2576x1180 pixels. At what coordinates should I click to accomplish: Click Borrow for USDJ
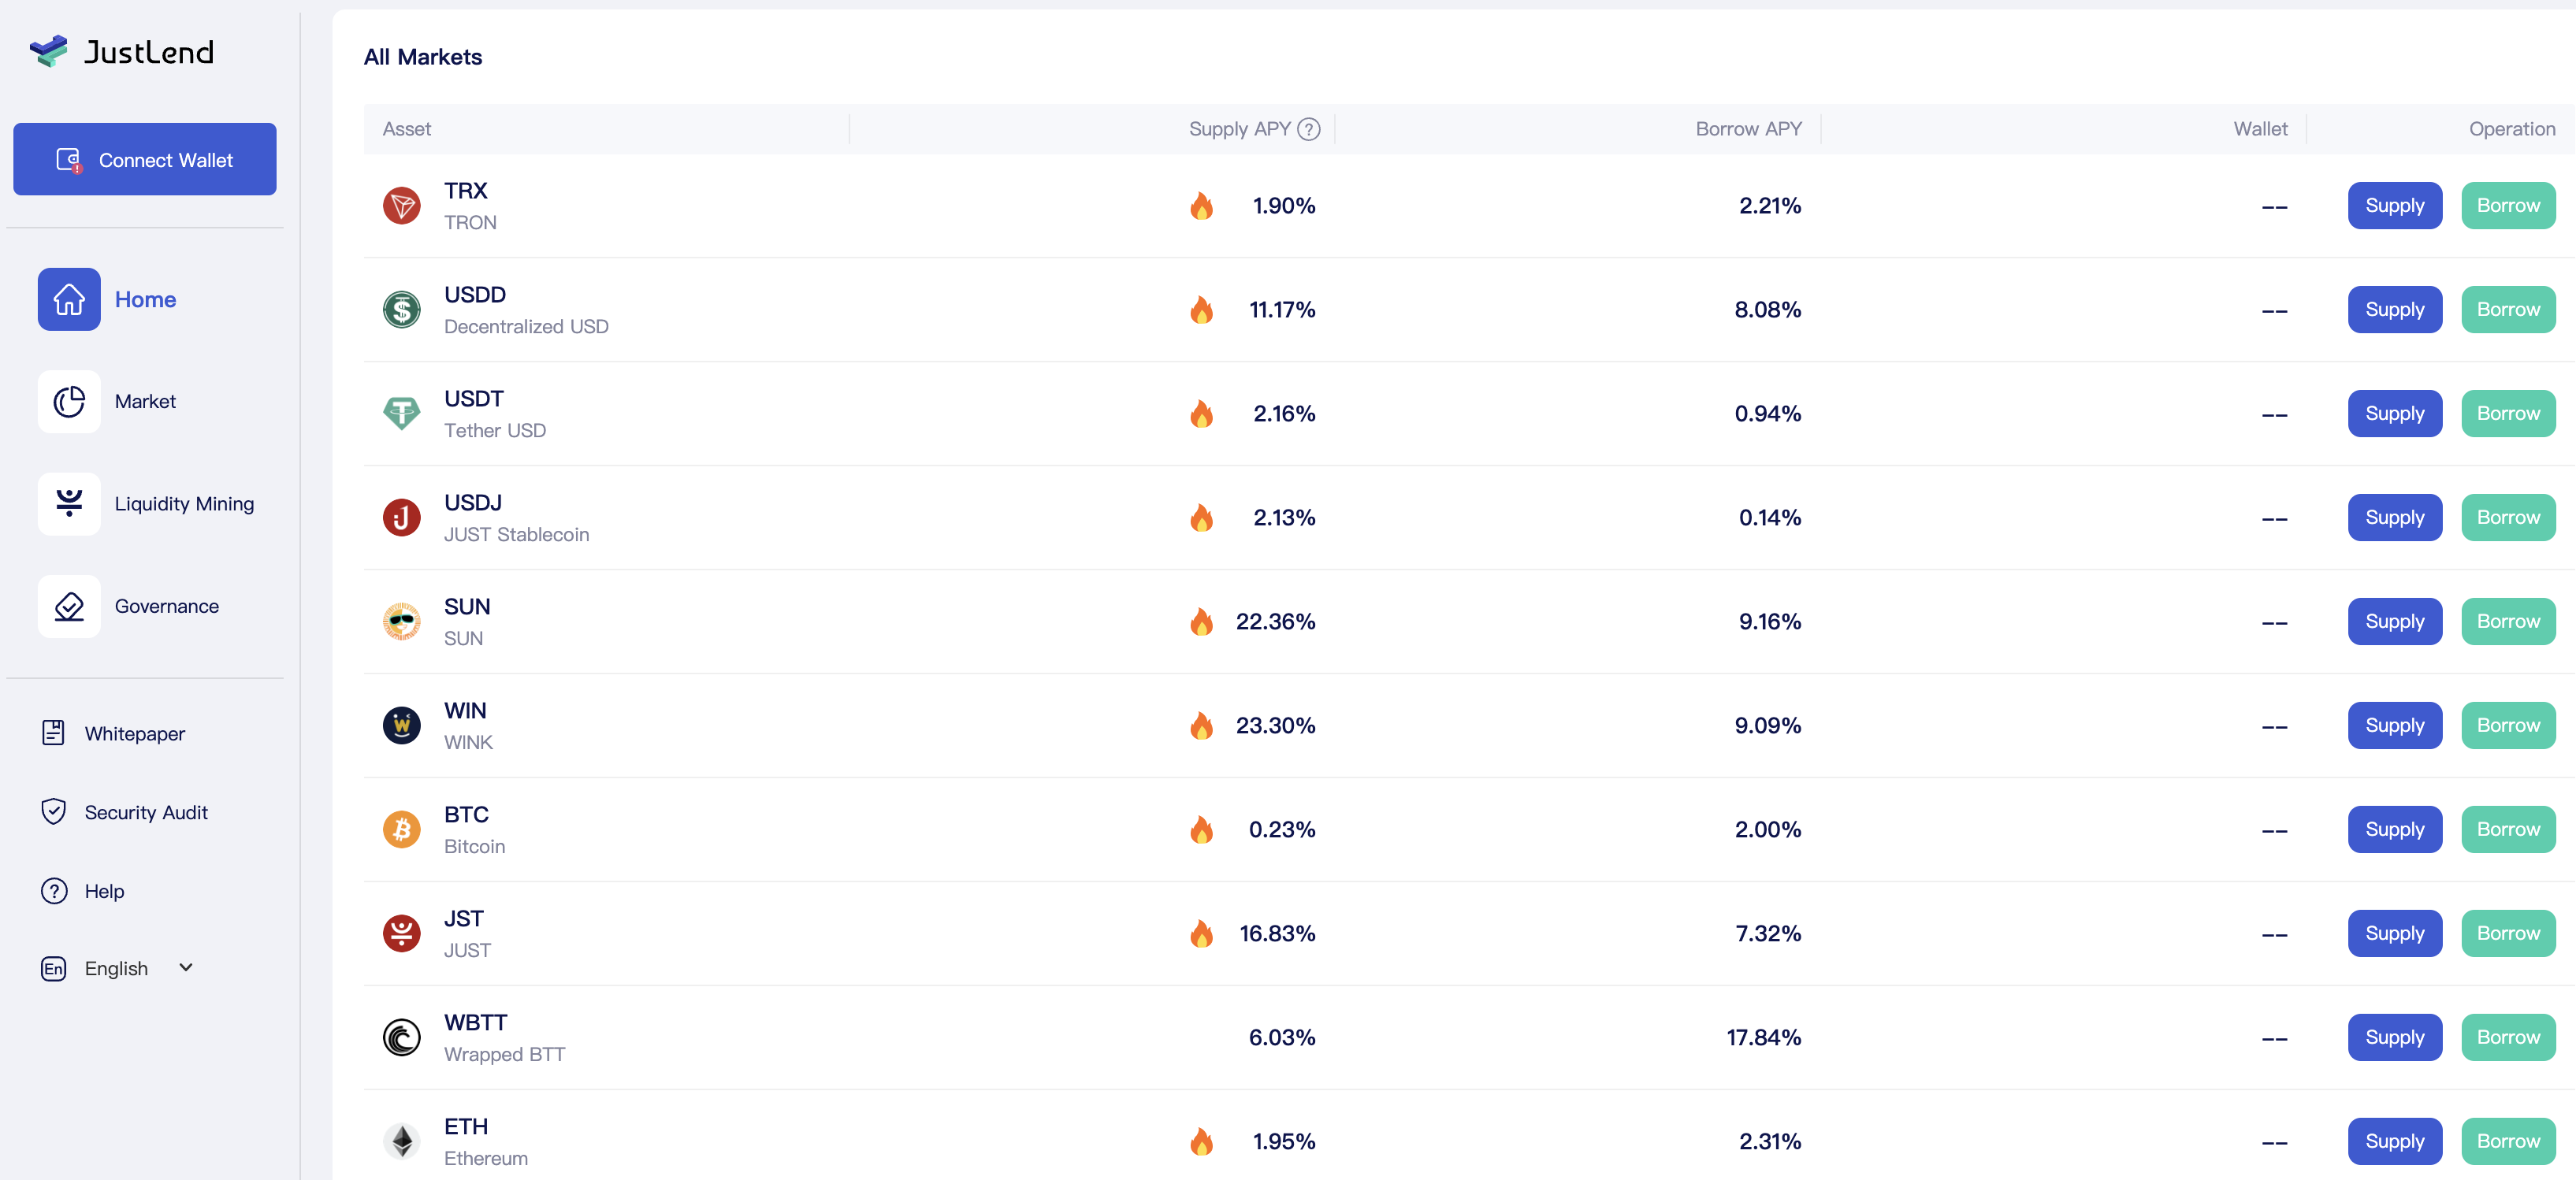click(2507, 518)
